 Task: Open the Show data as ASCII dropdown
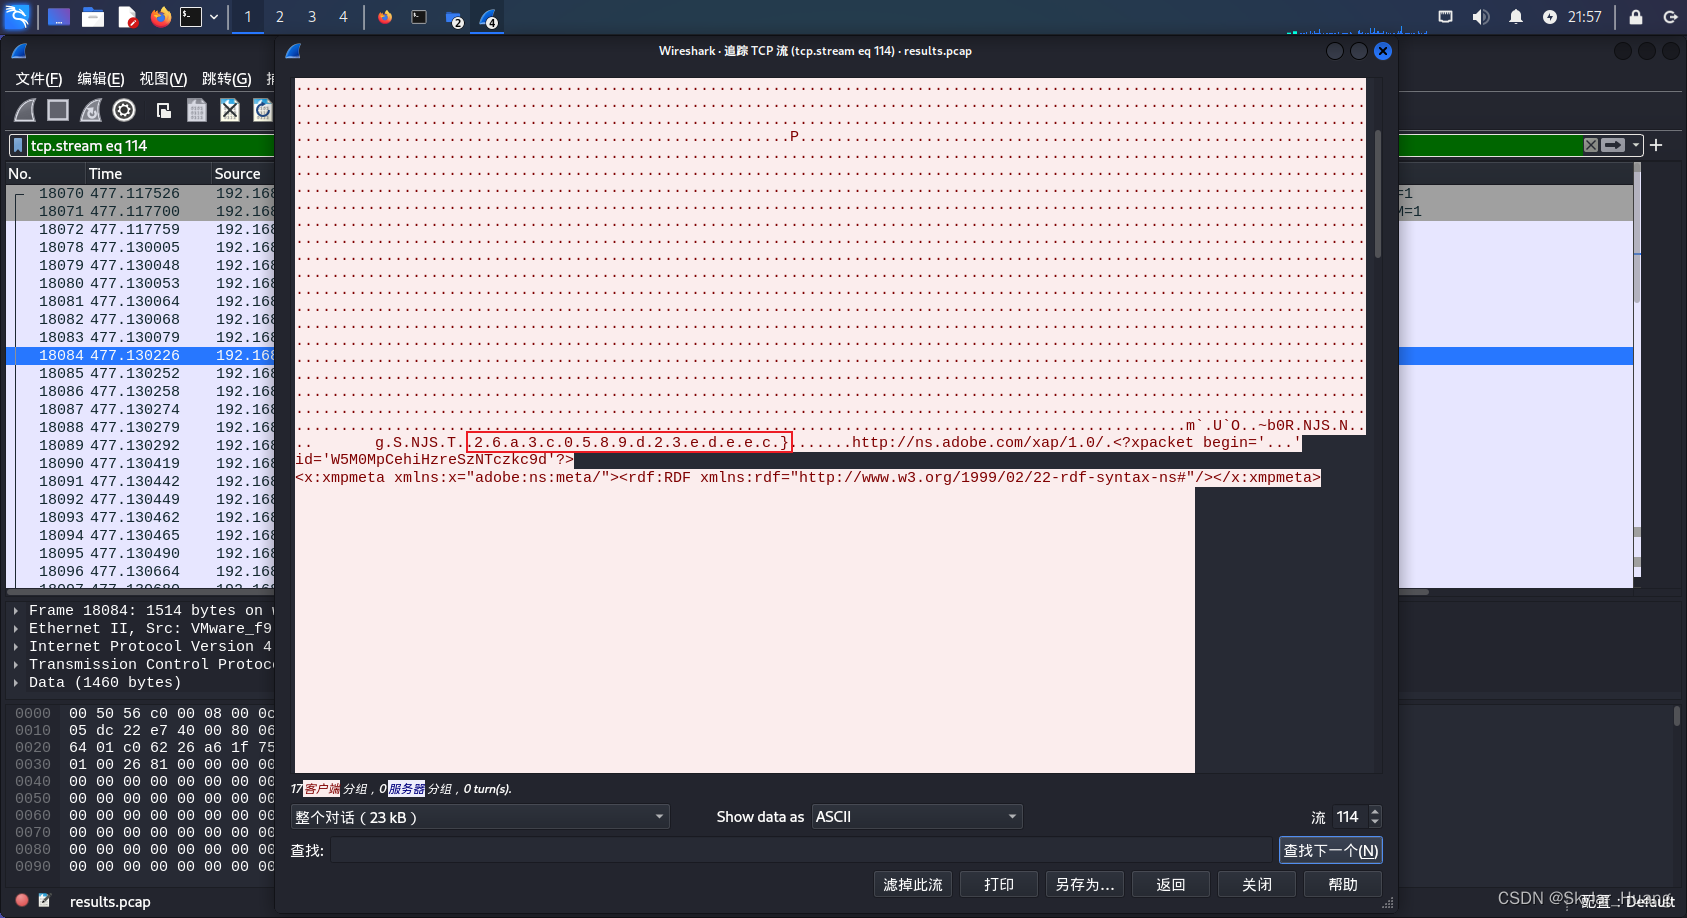pyautogui.click(x=915, y=816)
